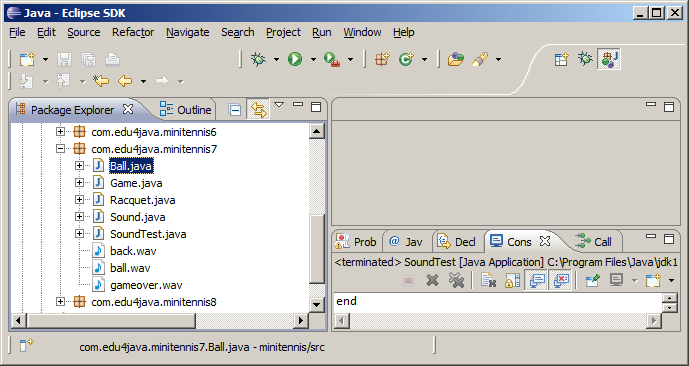Viewport: 689px width, 366px height.
Task: Close the Cons (Console) tab
Action: pyautogui.click(x=545, y=241)
